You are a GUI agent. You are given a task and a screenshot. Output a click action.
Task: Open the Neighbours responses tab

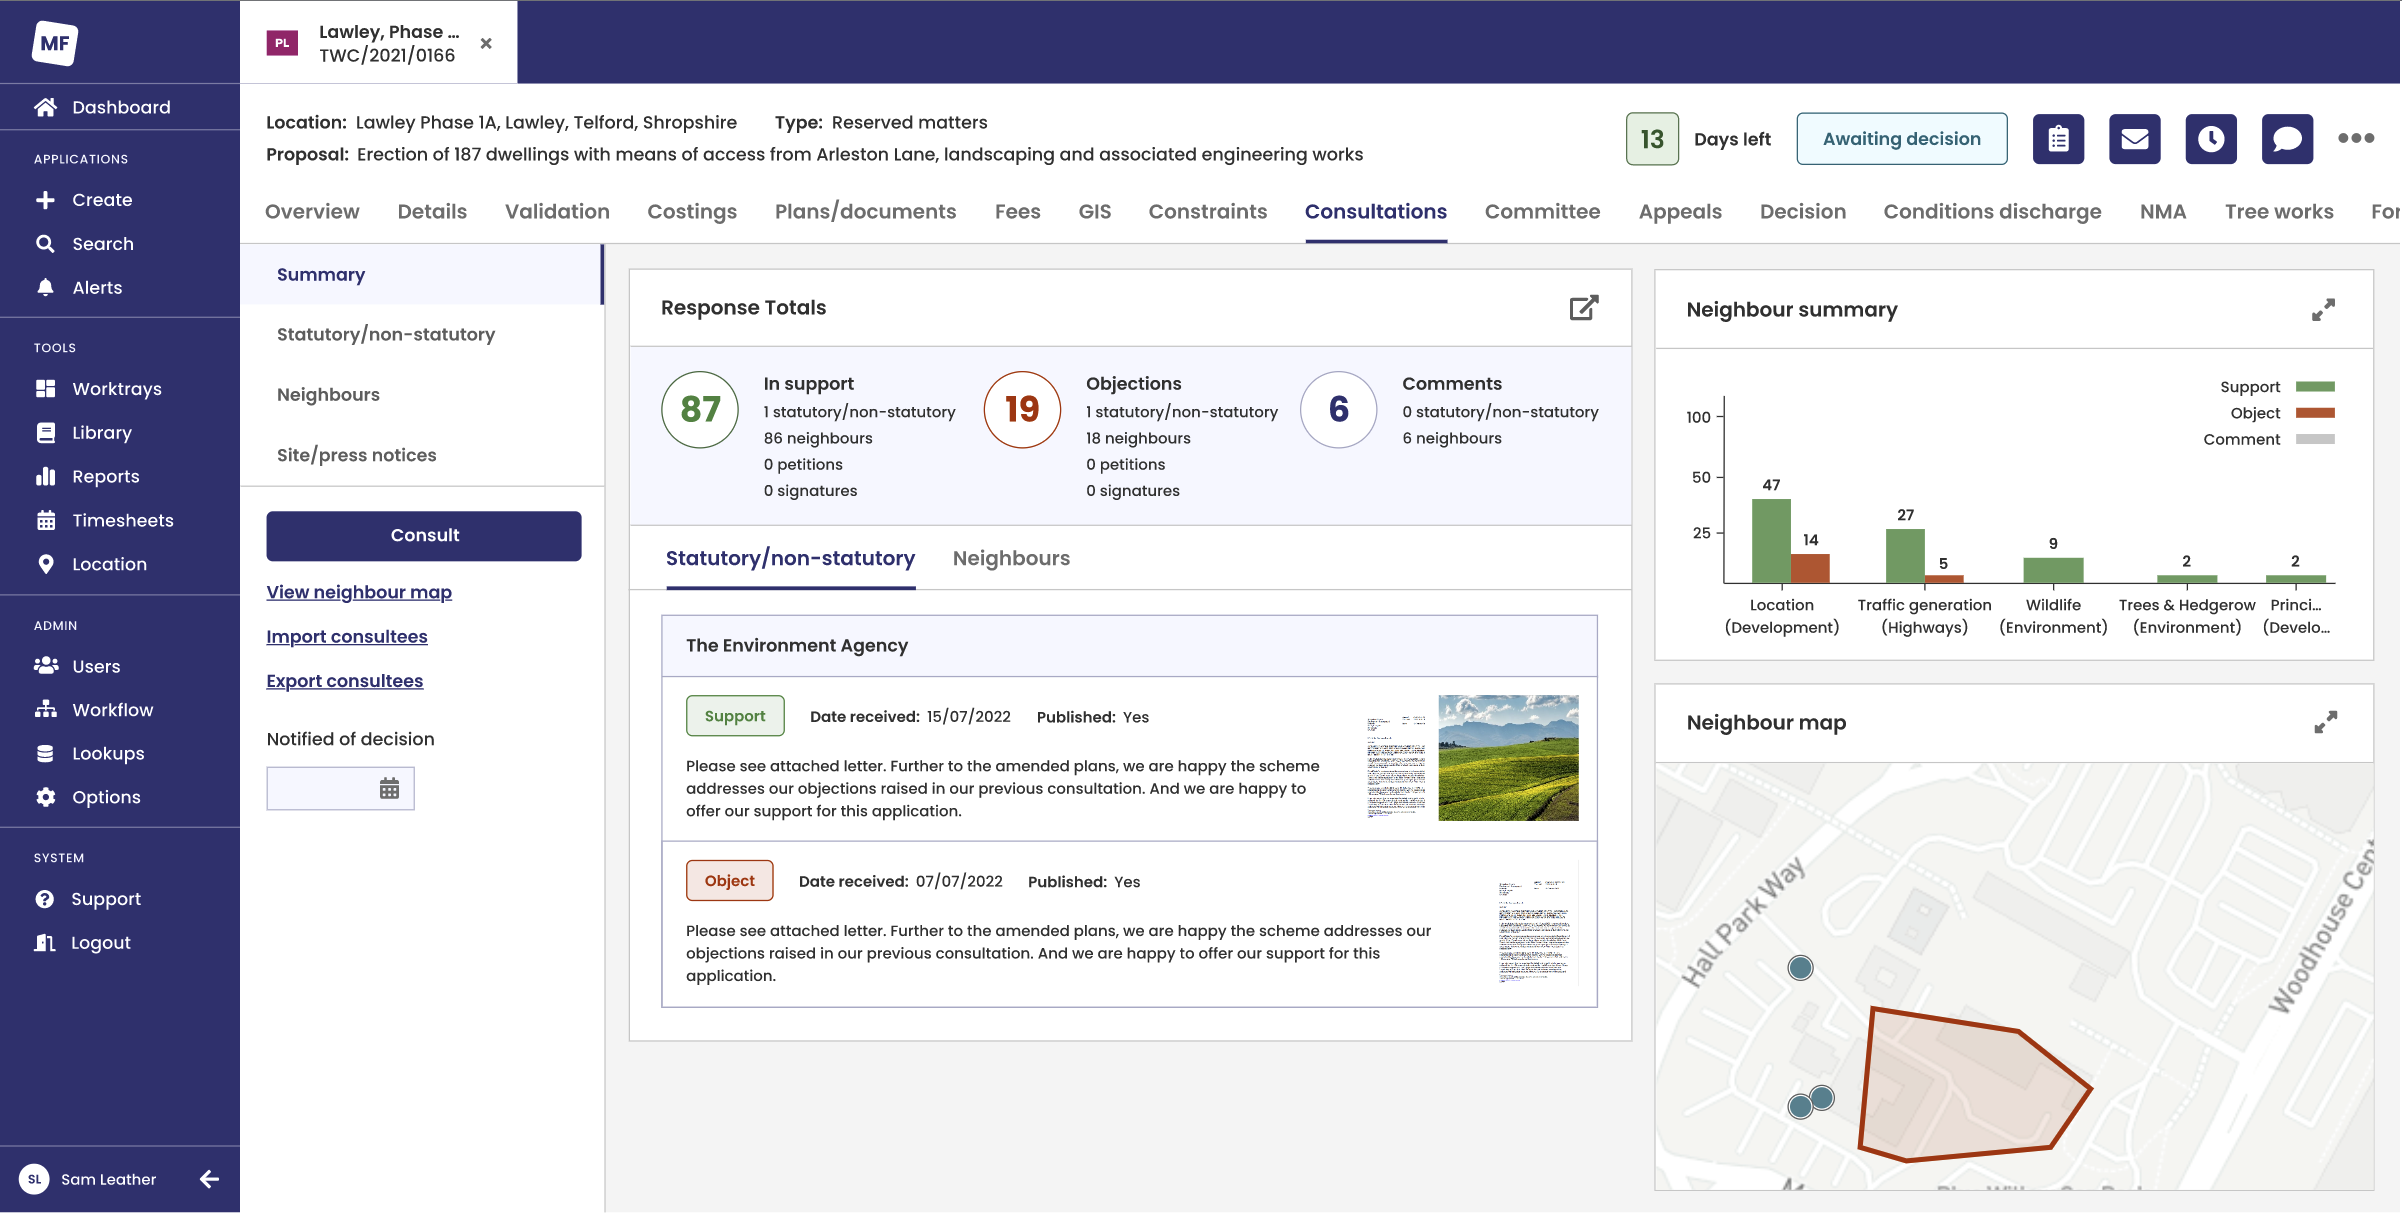(x=1012, y=558)
